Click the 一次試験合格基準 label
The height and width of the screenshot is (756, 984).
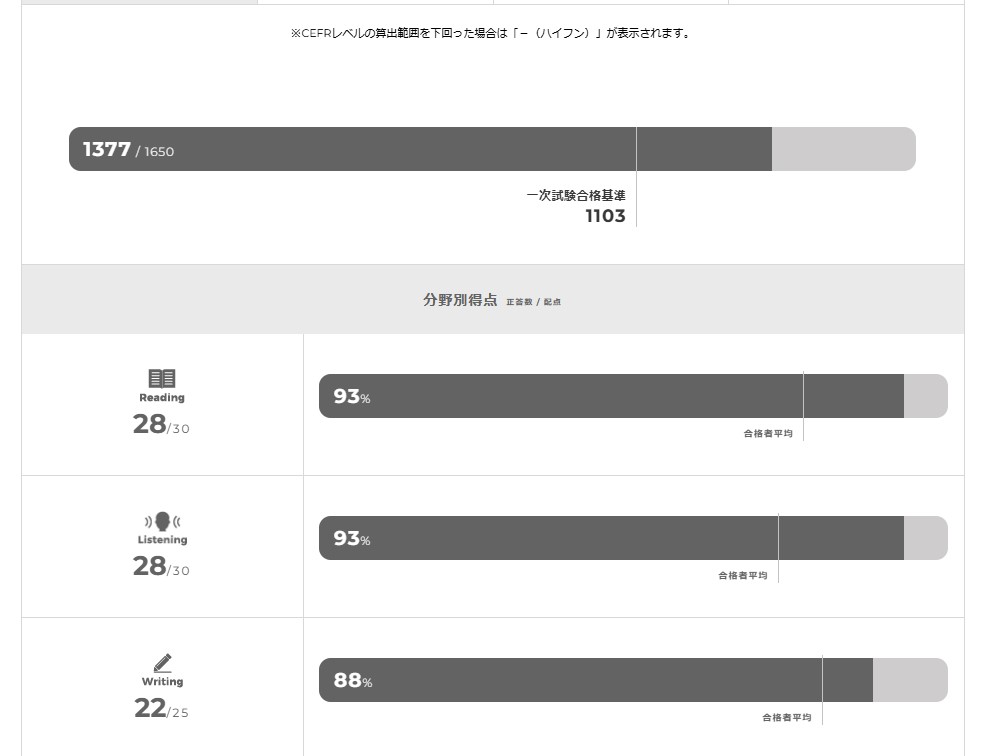click(576, 196)
